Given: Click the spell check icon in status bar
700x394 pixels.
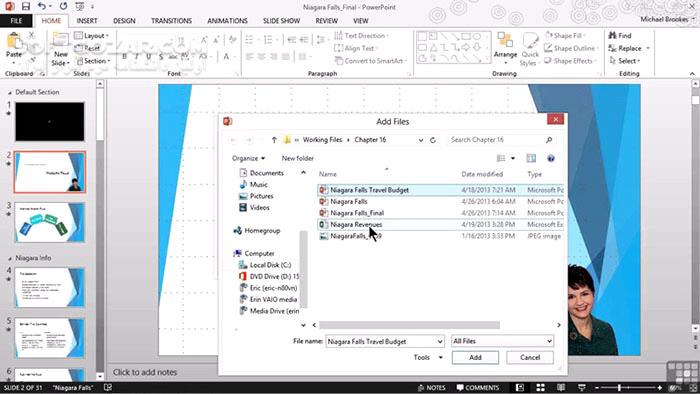Looking at the screenshot, I should (108, 387).
